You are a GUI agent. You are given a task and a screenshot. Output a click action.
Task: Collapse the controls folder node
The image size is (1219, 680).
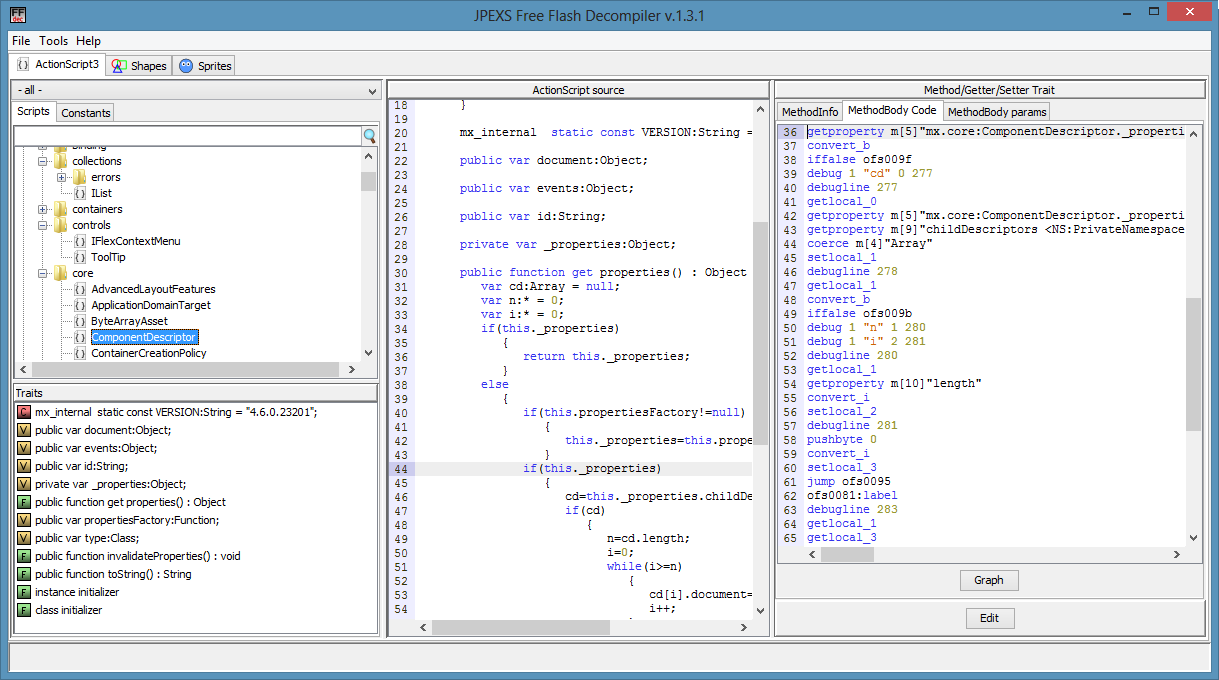coord(43,225)
